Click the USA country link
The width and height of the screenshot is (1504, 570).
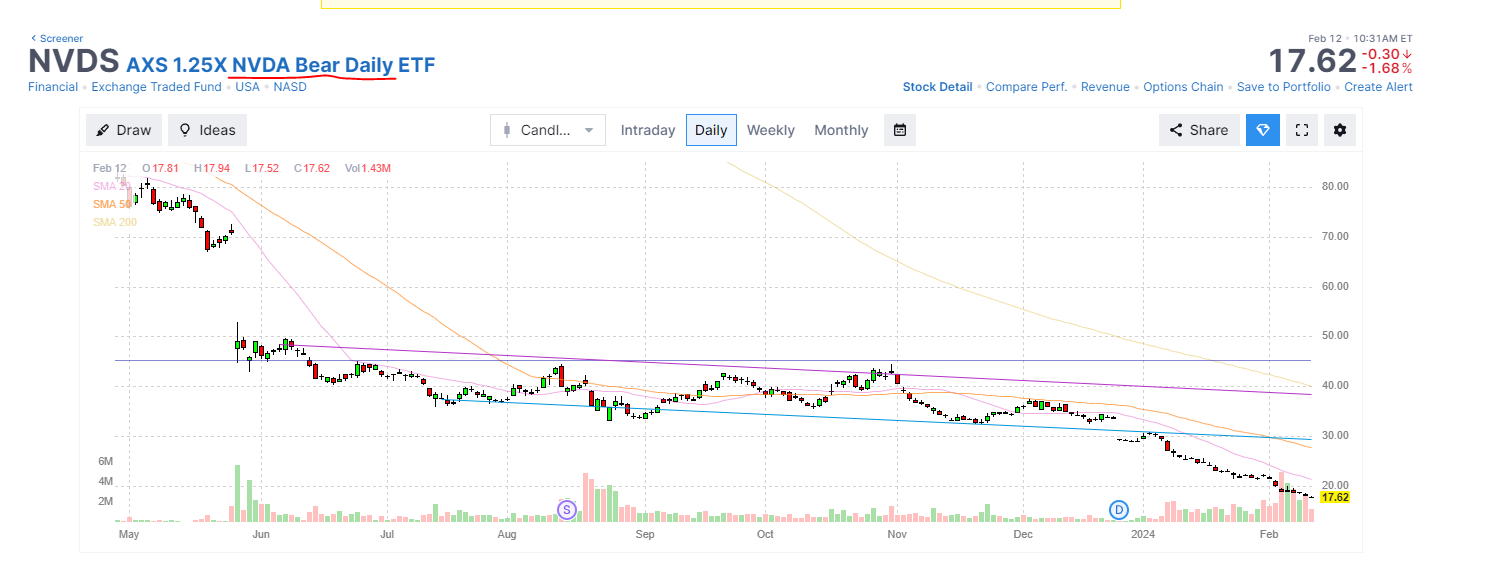click(247, 87)
